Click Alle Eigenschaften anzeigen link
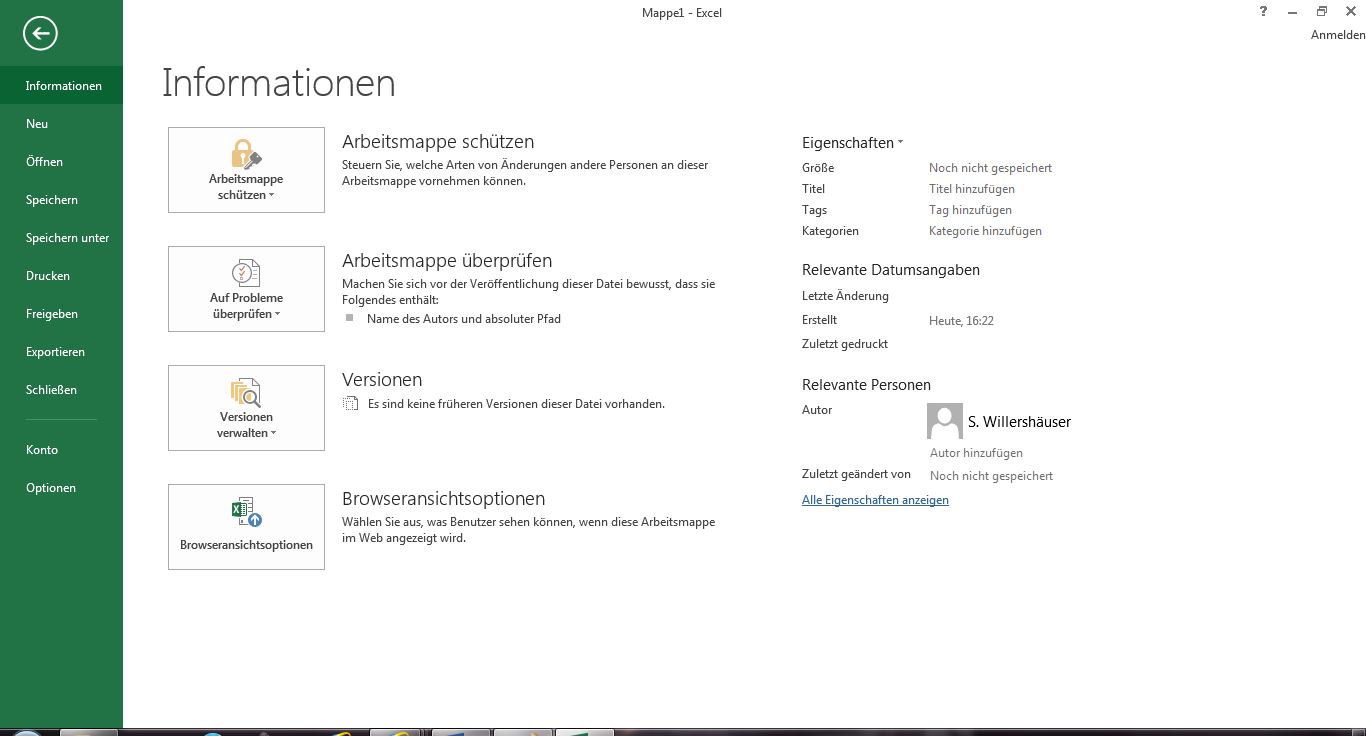The width and height of the screenshot is (1366, 736). [x=875, y=500]
